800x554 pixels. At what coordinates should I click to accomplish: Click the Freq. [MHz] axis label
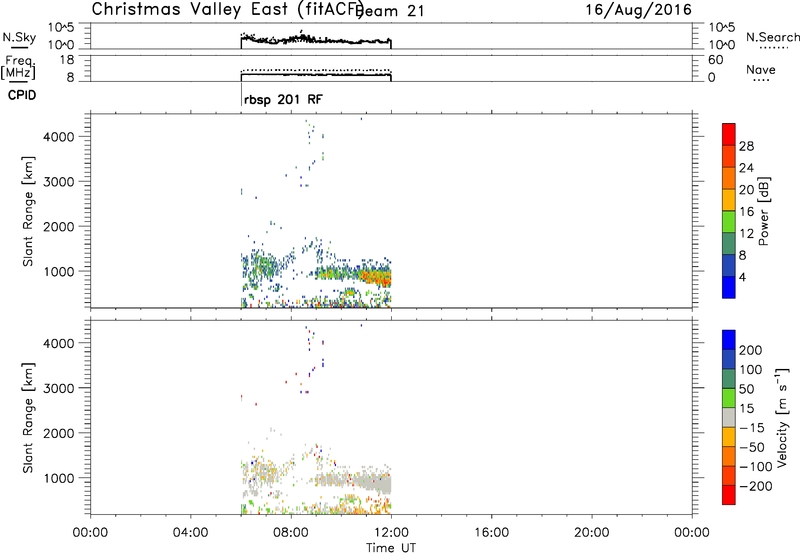(x=18, y=68)
